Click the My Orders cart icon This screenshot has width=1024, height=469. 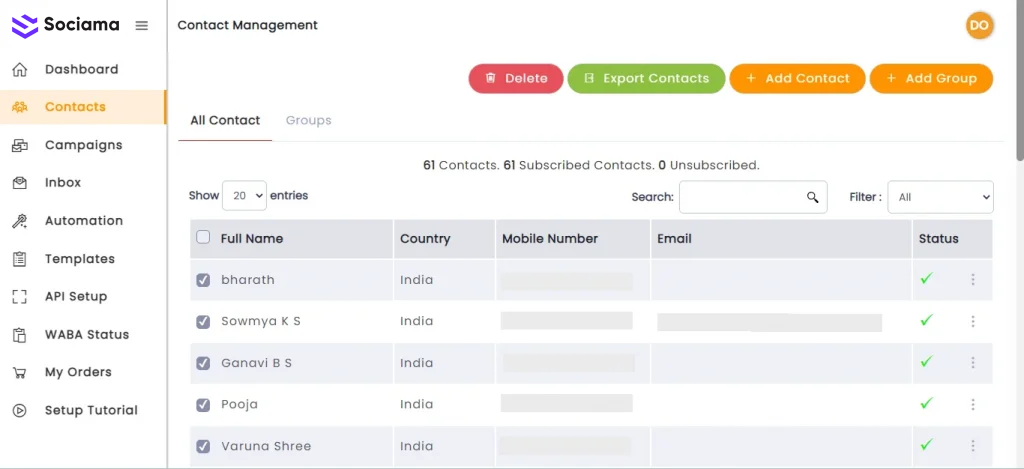[19, 372]
